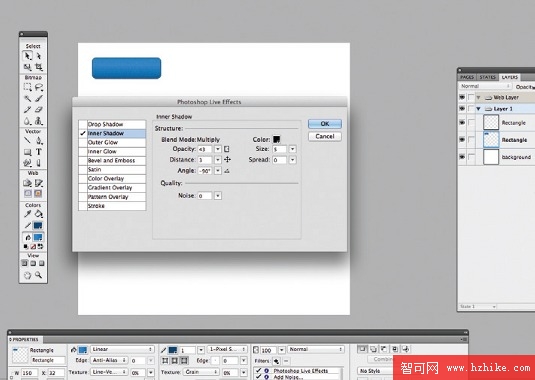
Task: Switch to the Layers tab
Action: (x=509, y=77)
